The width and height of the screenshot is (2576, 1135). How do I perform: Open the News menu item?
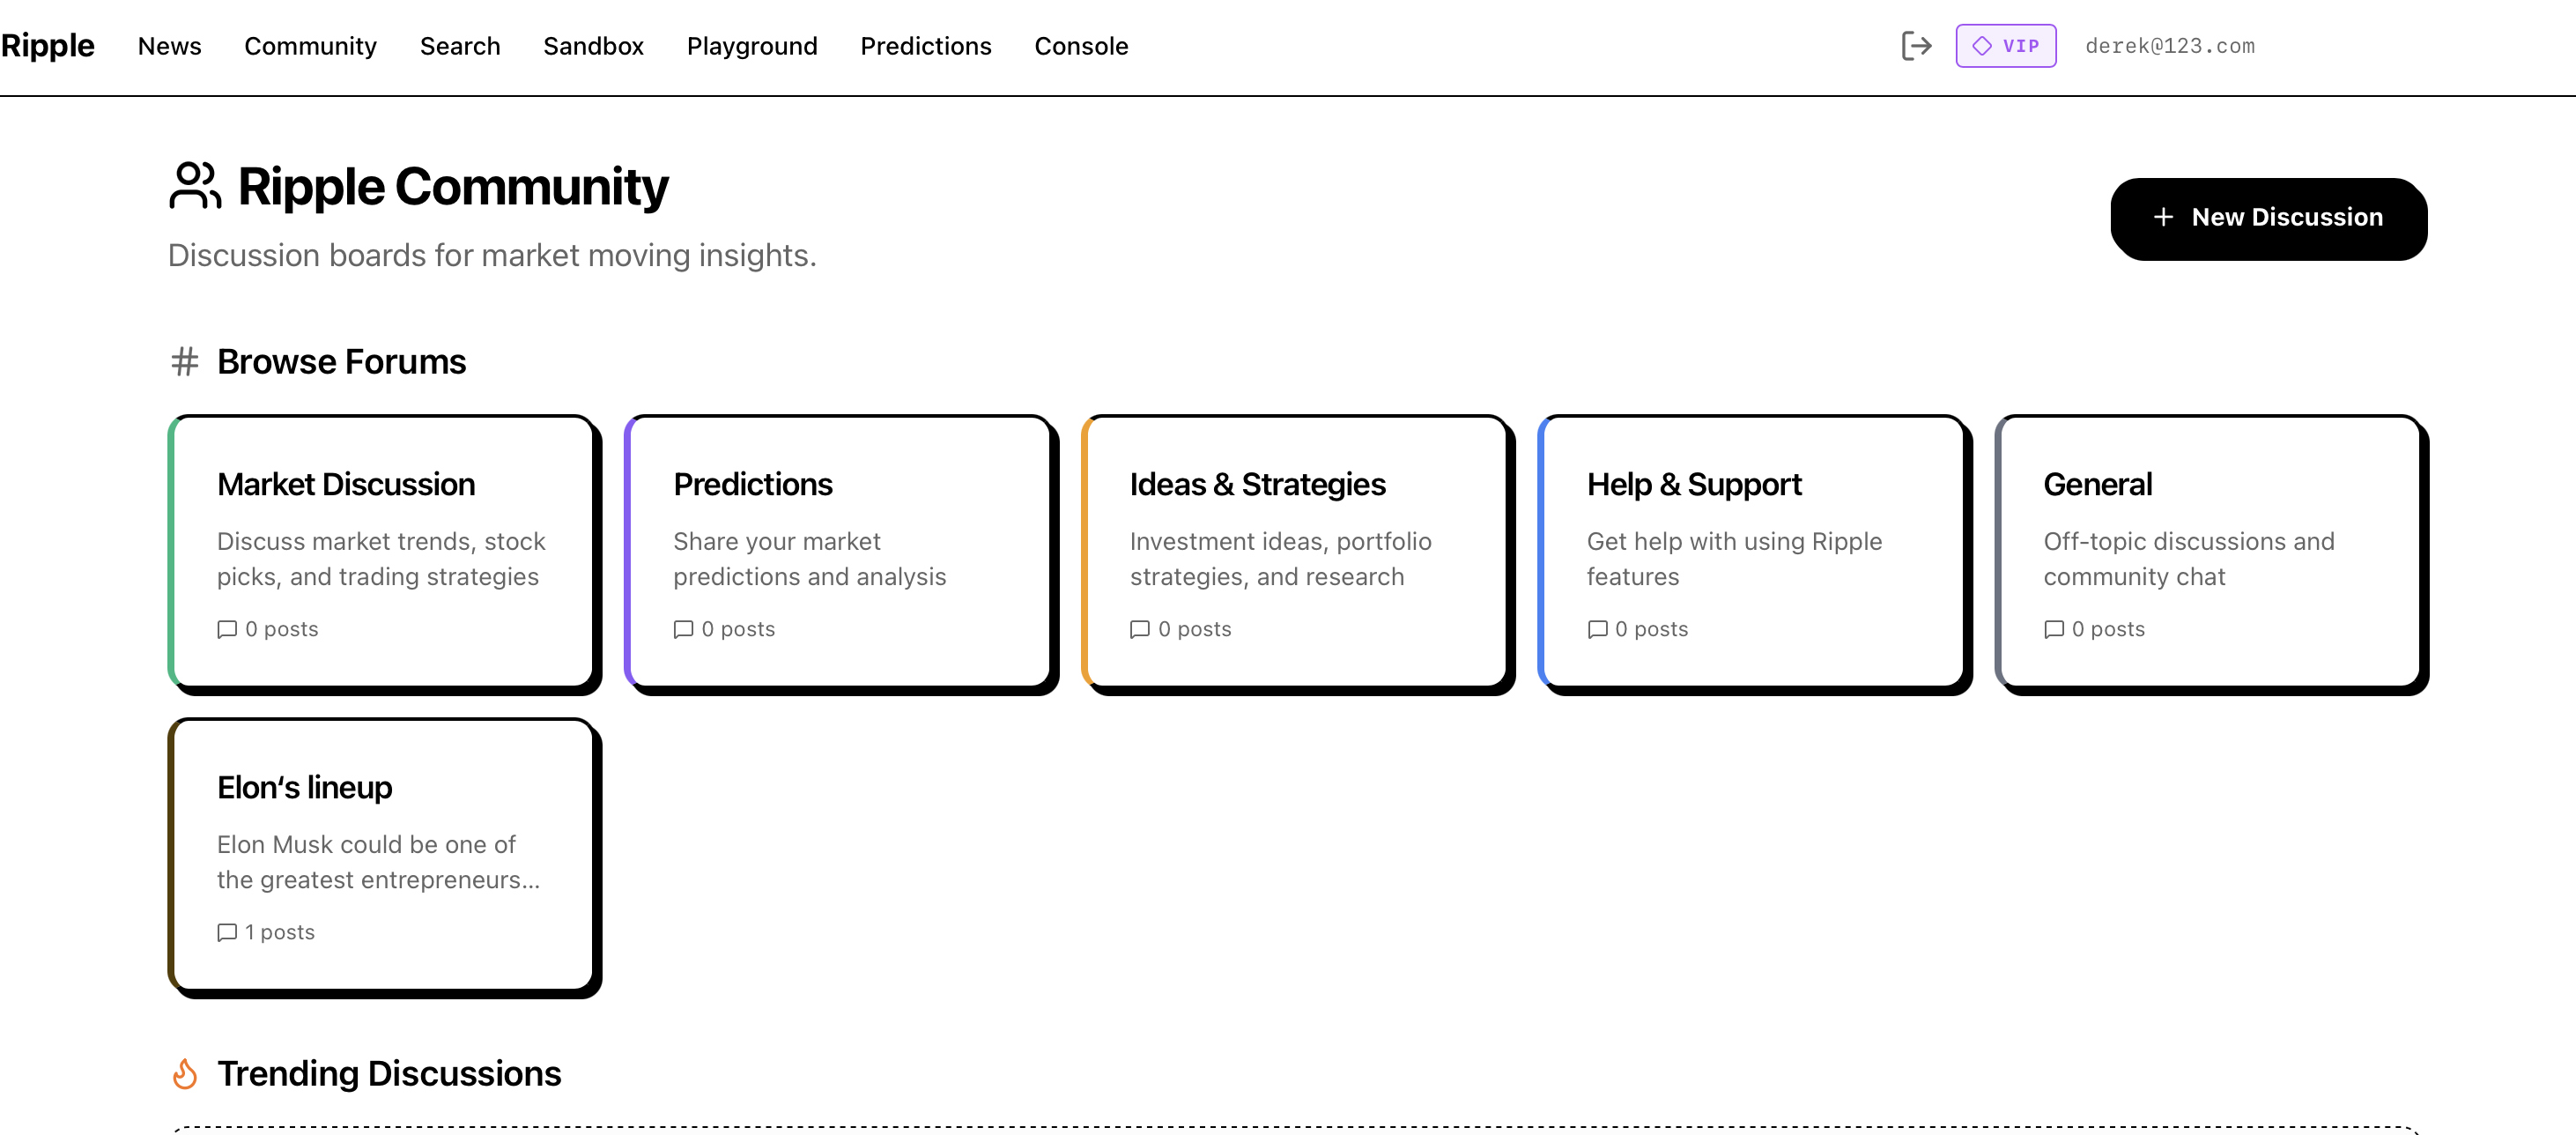169,46
